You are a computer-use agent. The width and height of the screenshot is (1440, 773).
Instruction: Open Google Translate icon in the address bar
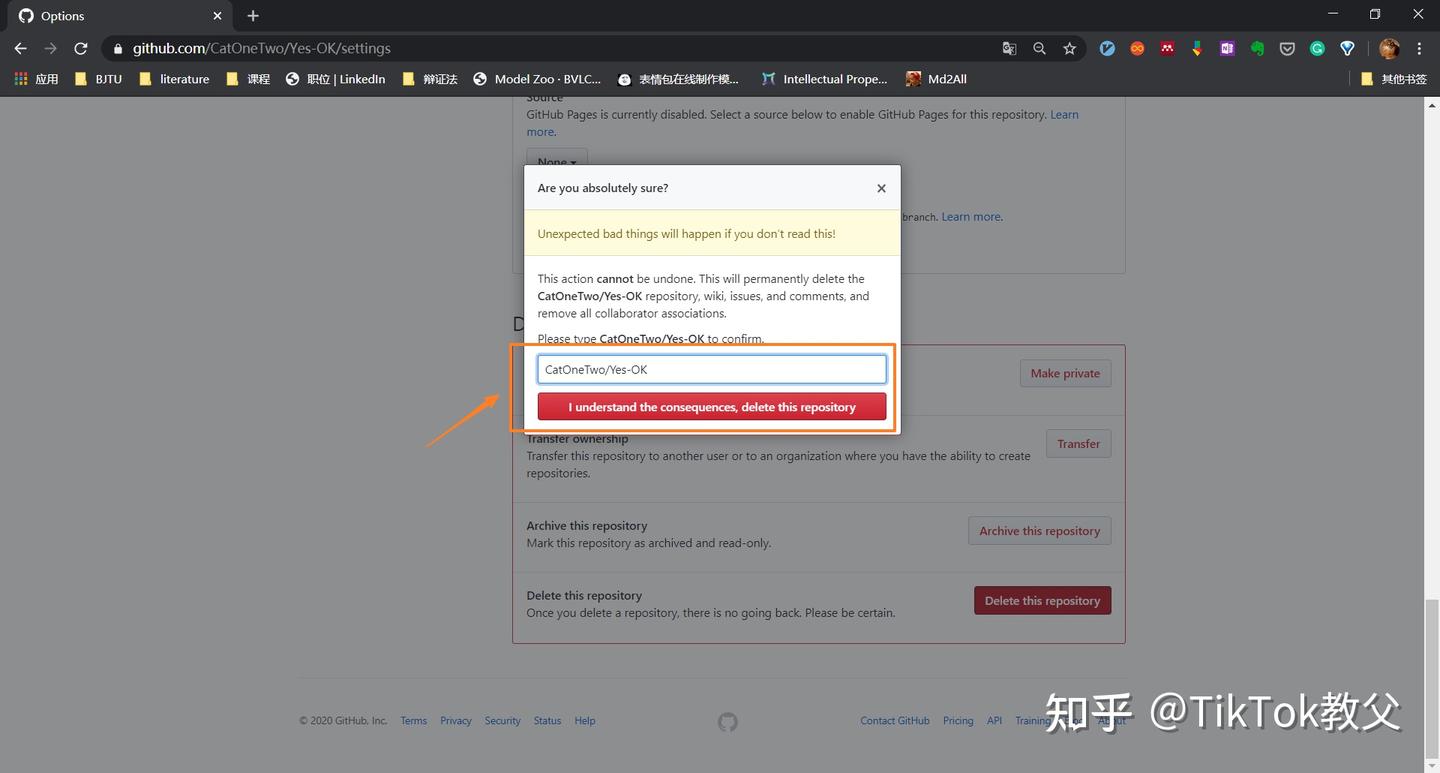pos(1007,48)
